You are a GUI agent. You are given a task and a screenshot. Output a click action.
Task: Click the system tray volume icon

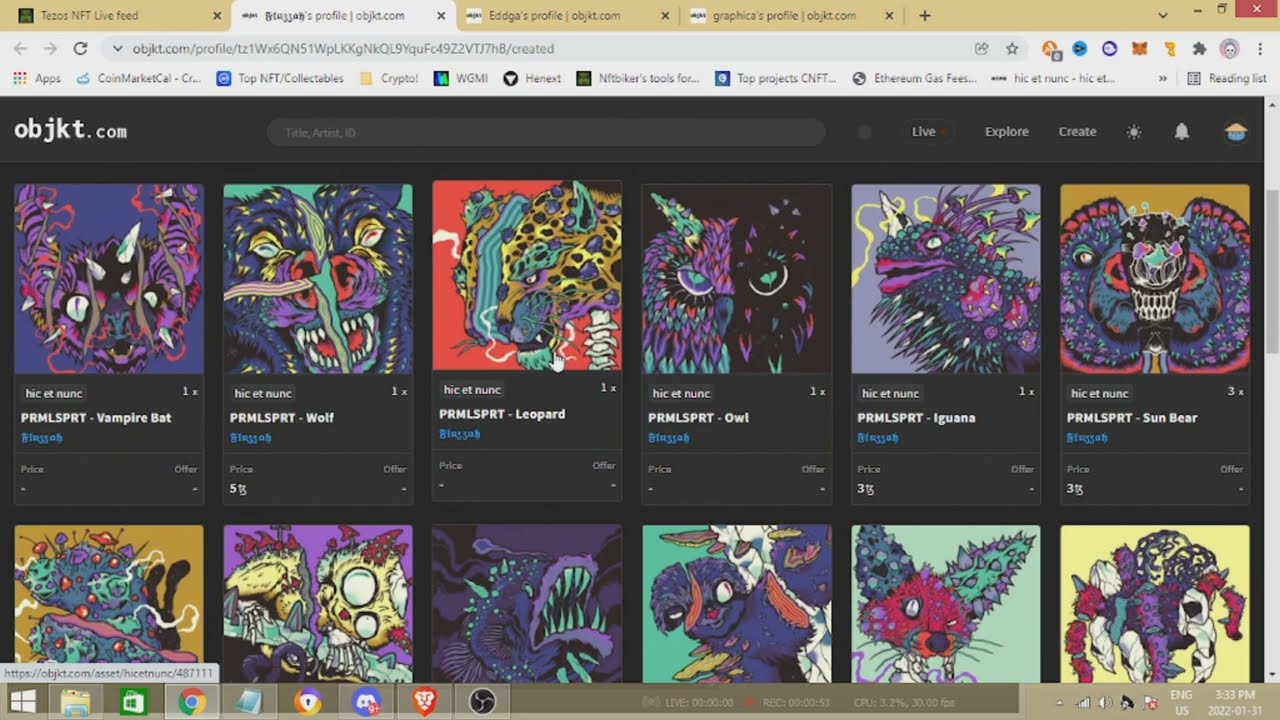tap(1104, 703)
